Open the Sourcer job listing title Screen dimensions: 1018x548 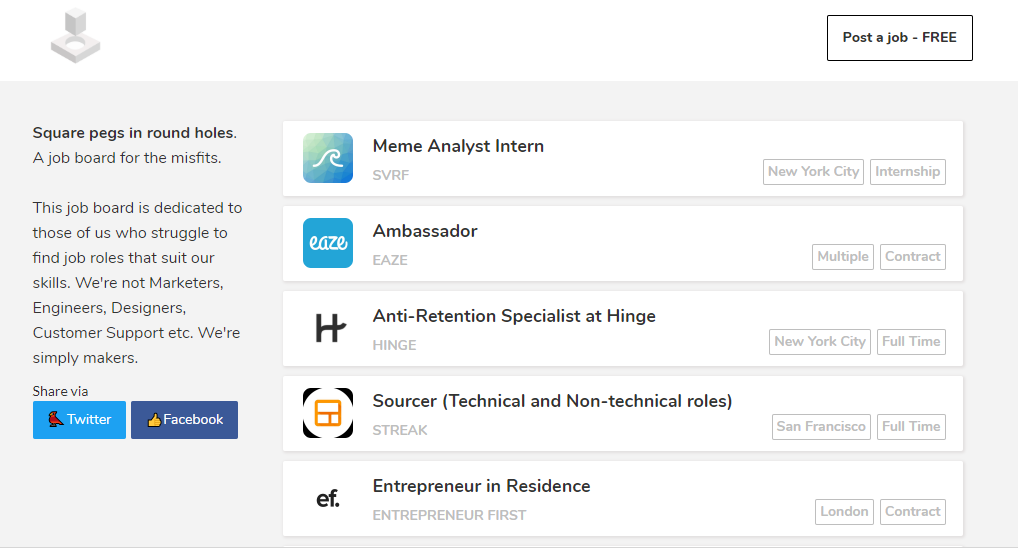[552, 401]
